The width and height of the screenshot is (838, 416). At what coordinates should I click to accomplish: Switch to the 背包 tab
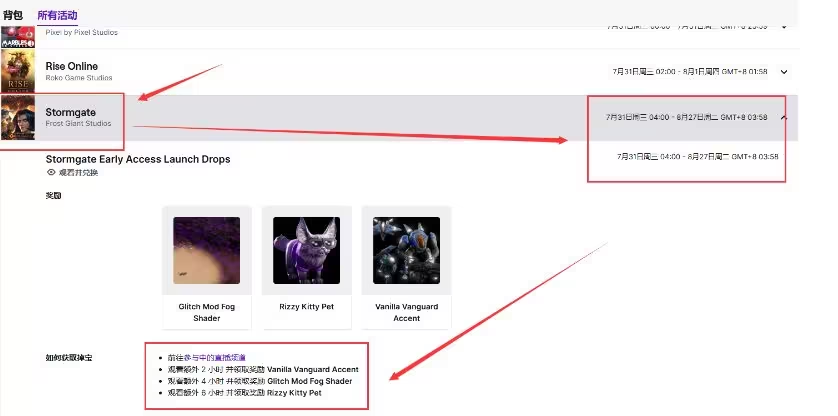tap(12, 15)
